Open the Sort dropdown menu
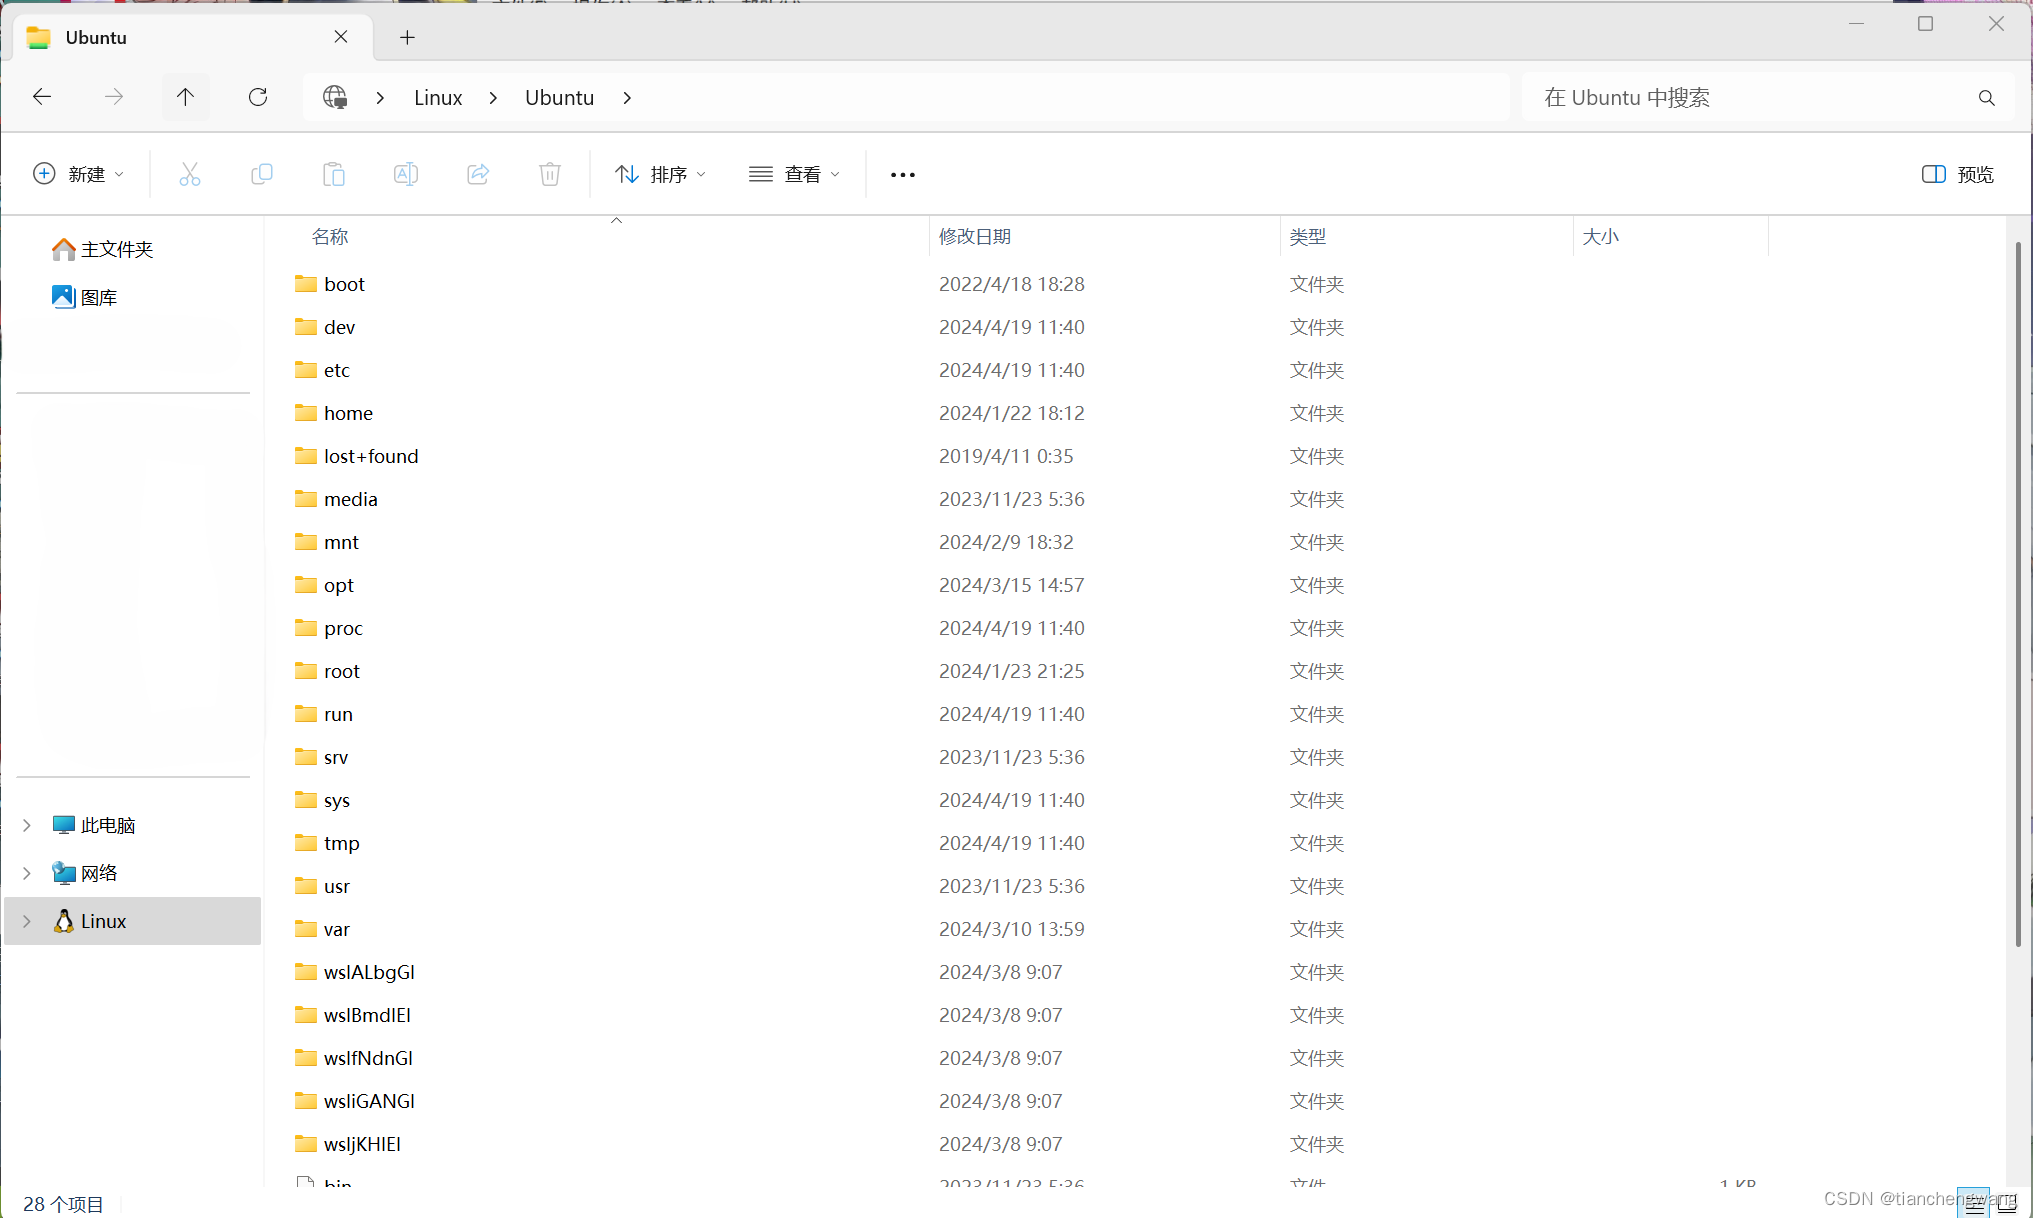This screenshot has width=2033, height=1218. (x=660, y=174)
